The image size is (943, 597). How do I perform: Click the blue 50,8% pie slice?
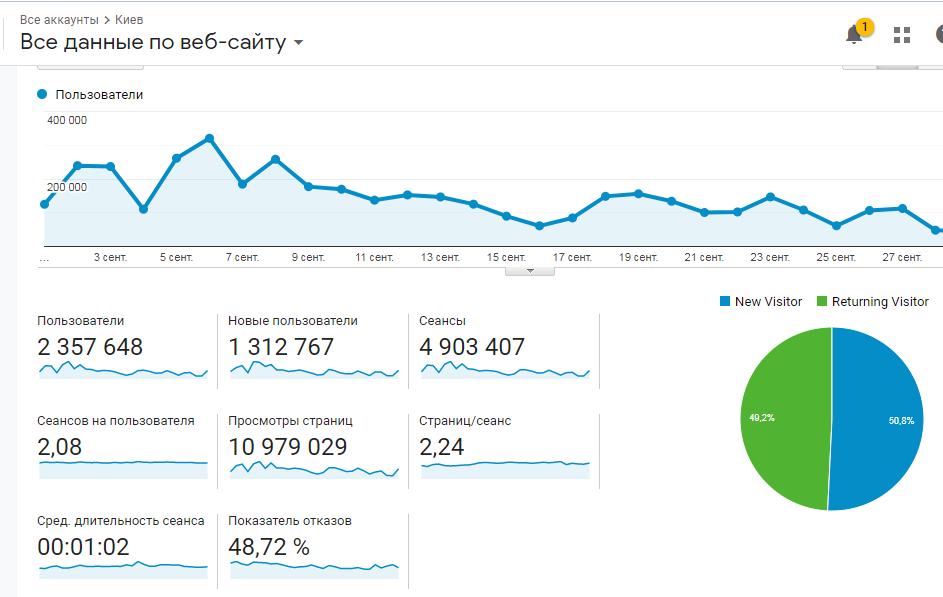tap(877, 419)
